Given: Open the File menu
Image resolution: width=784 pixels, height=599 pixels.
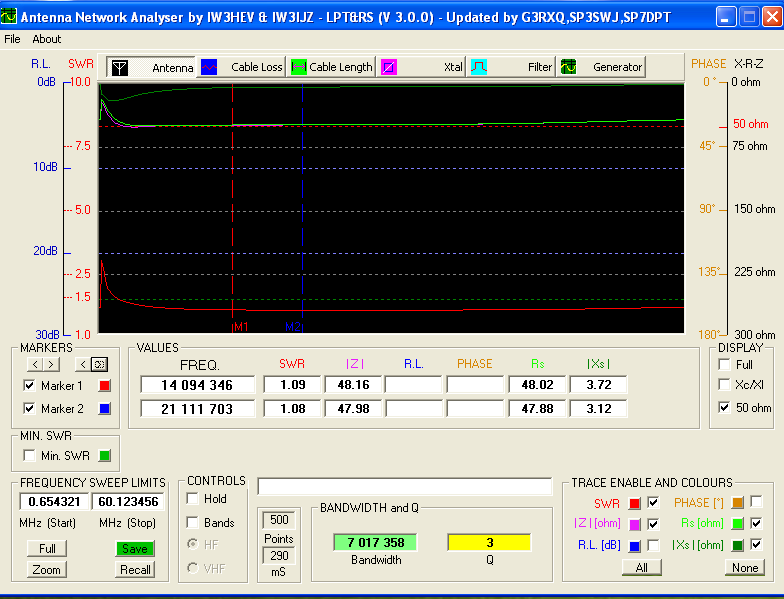Looking at the screenshot, I should click(x=12, y=39).
